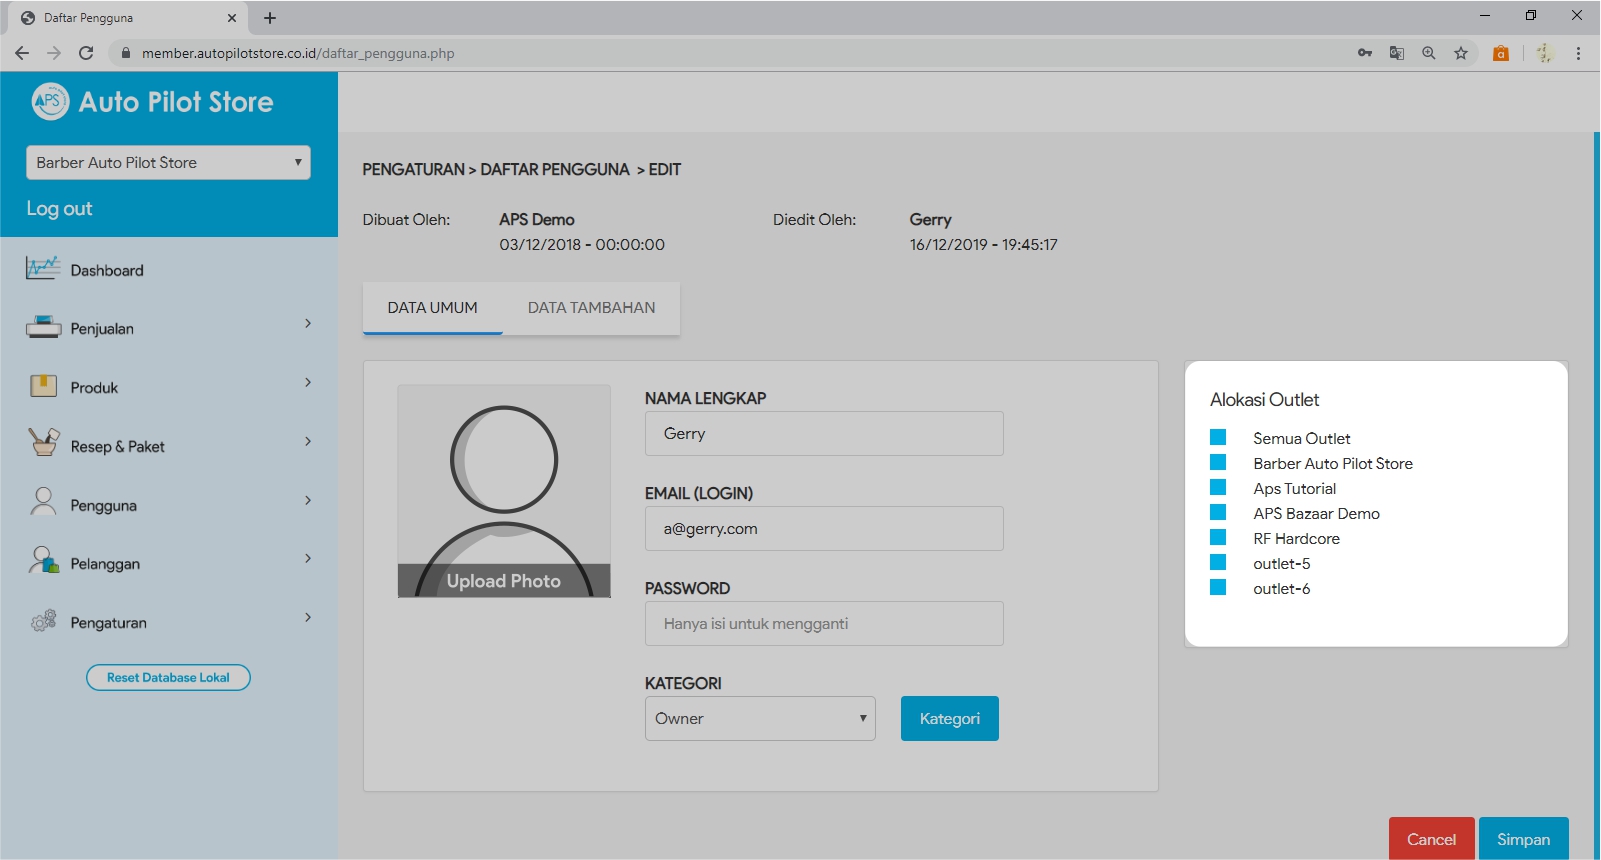Select the DATA UMUM tab
The image size is (1601, 860).
pos(432,308)
